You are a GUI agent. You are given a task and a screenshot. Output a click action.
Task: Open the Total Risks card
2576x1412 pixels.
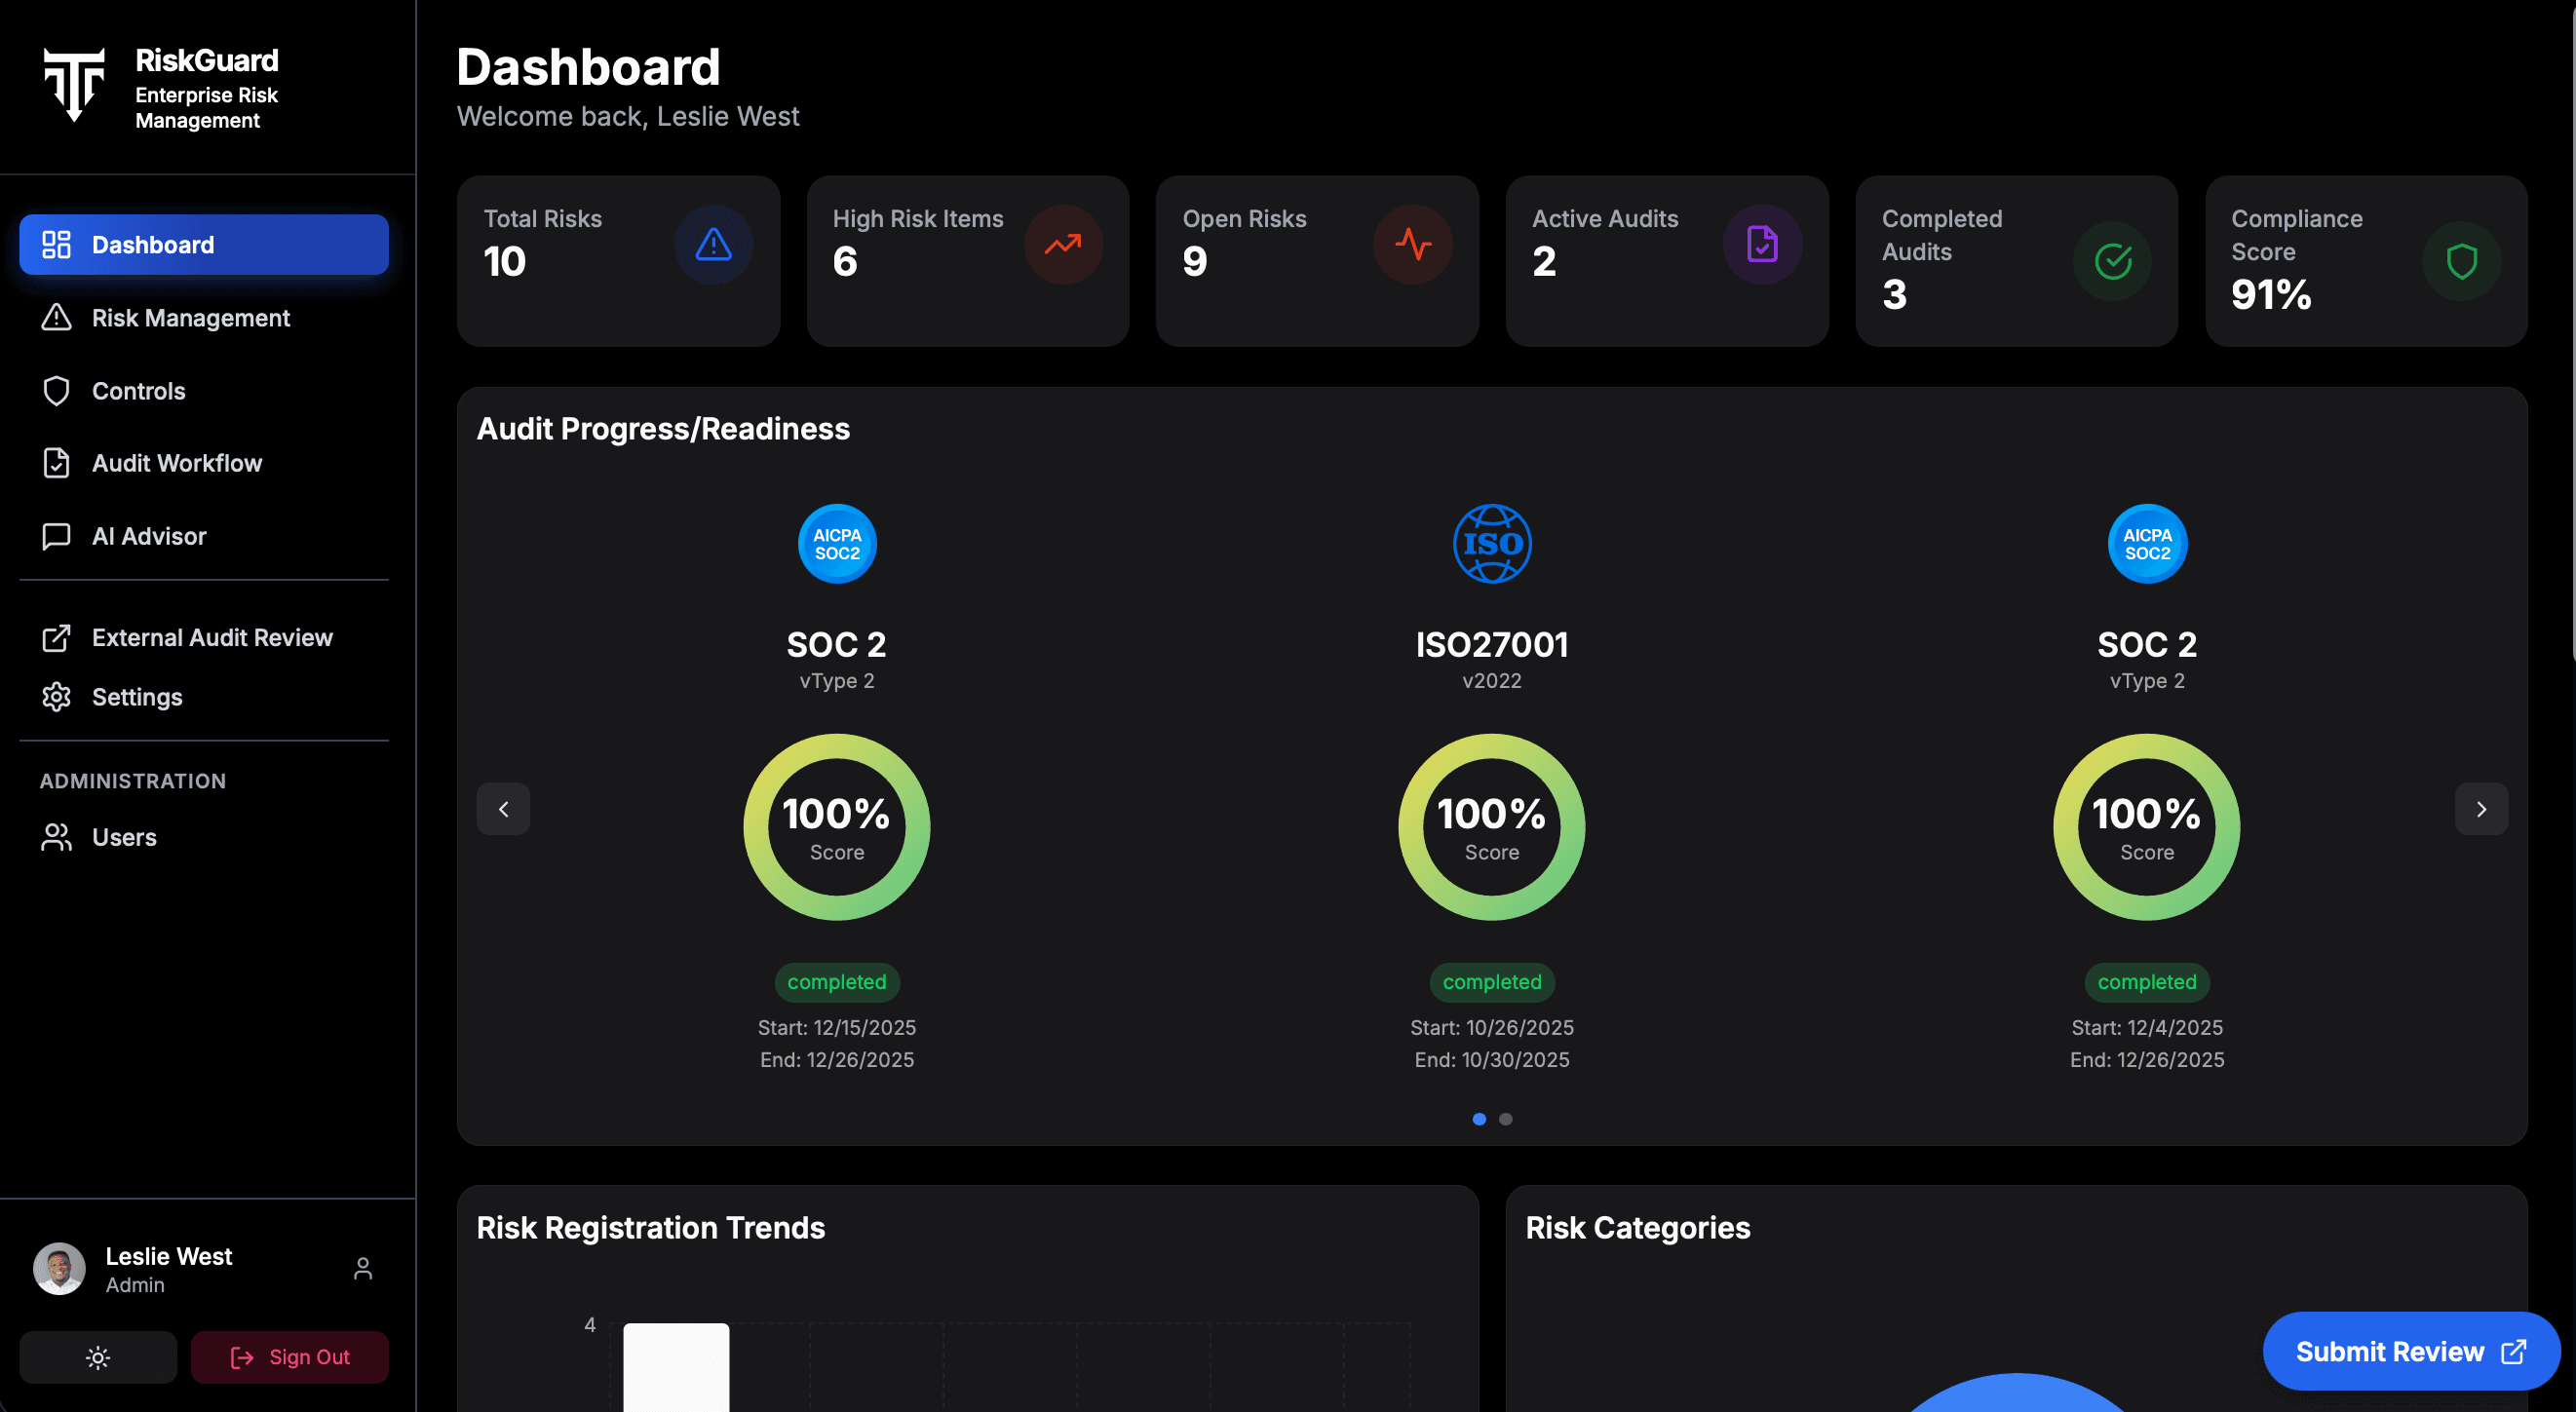coord(618,261)
